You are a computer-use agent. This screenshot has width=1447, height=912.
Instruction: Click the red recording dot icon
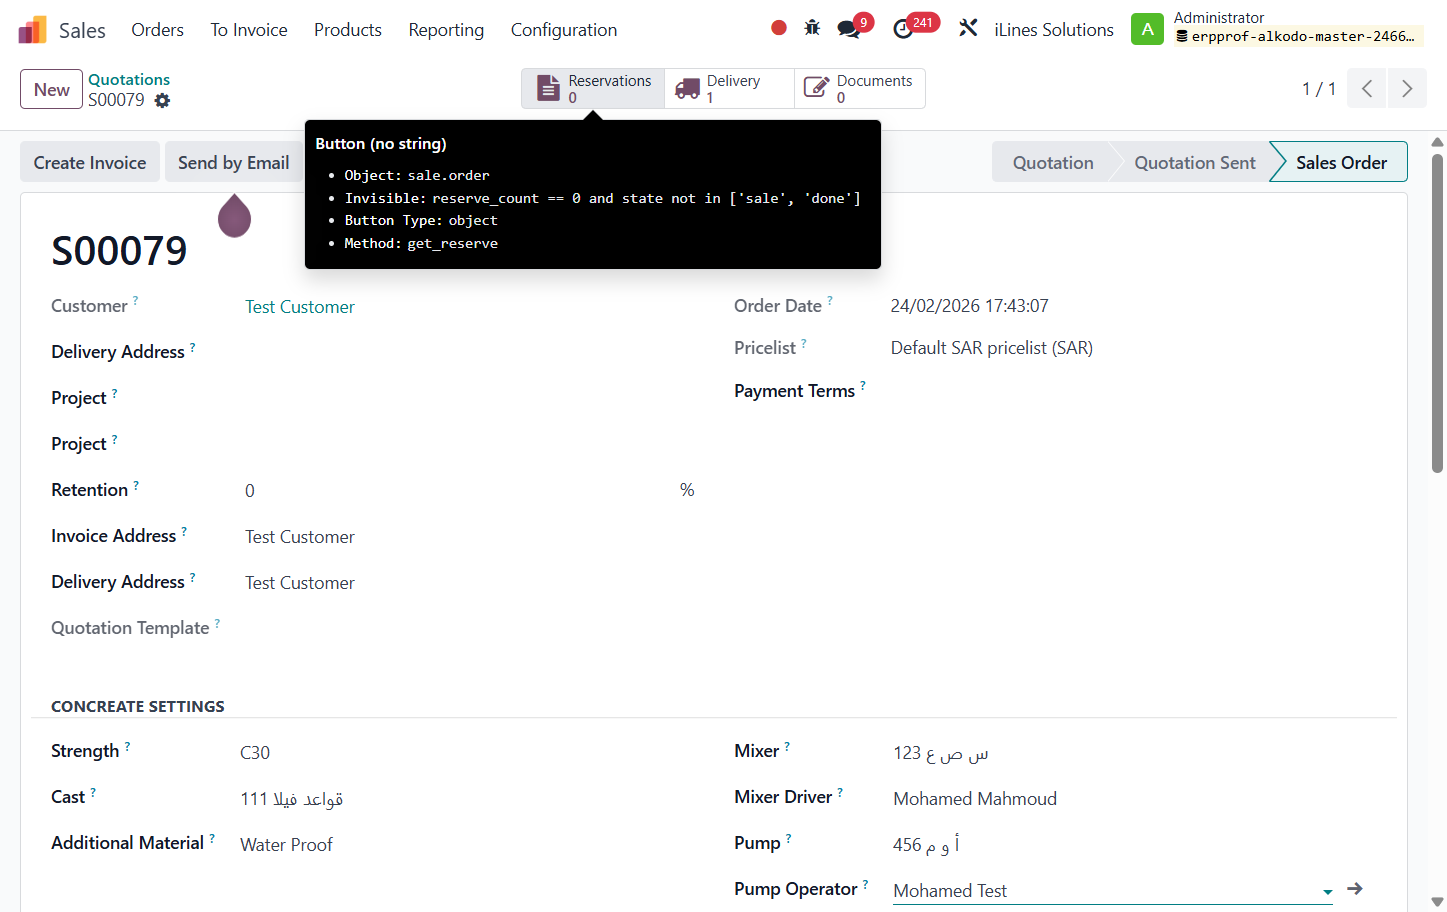click(x=779, y=28)
